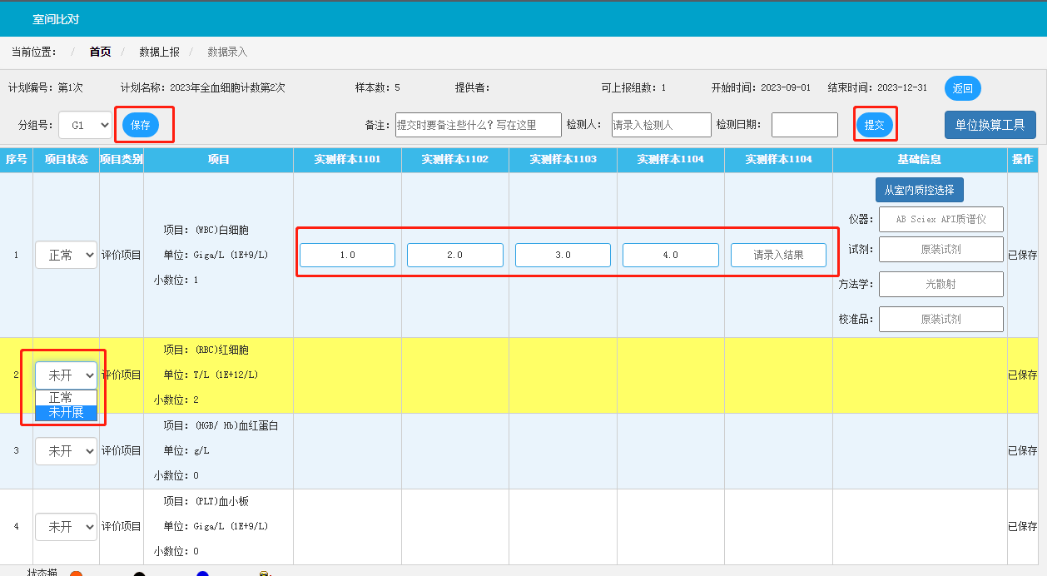Click 评价项目 in the 白细胞 row
The width and height of the screenshot is (1047, 576).
click(x=121, y=255)
